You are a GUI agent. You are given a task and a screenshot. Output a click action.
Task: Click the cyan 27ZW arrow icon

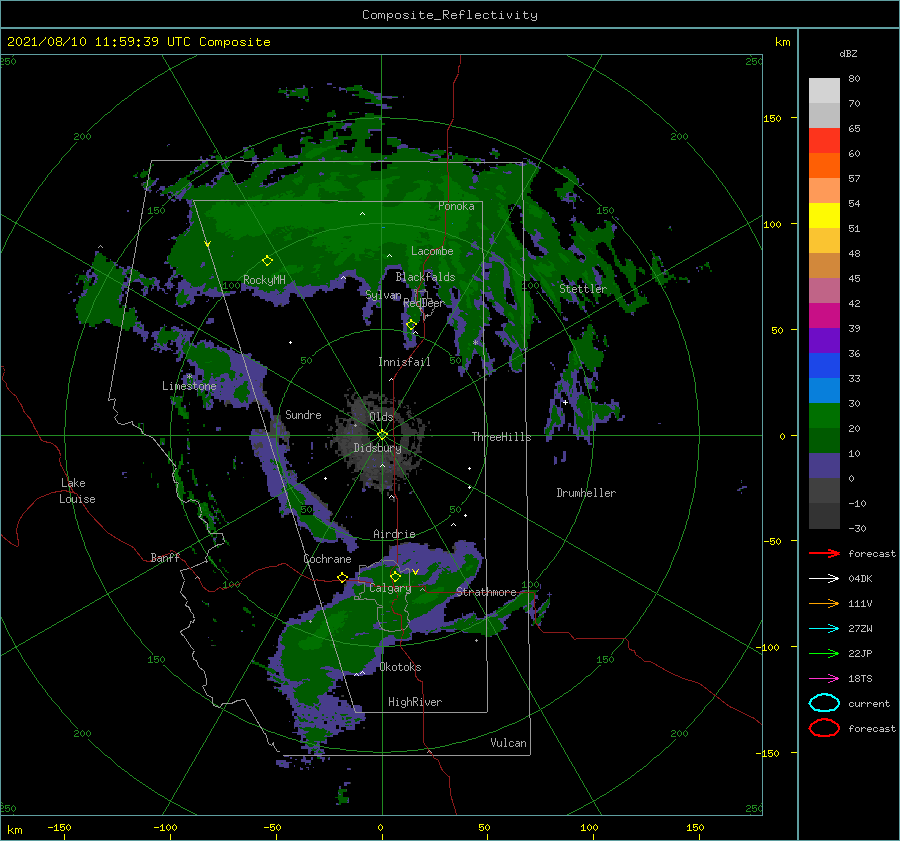[x=824, y=629]
